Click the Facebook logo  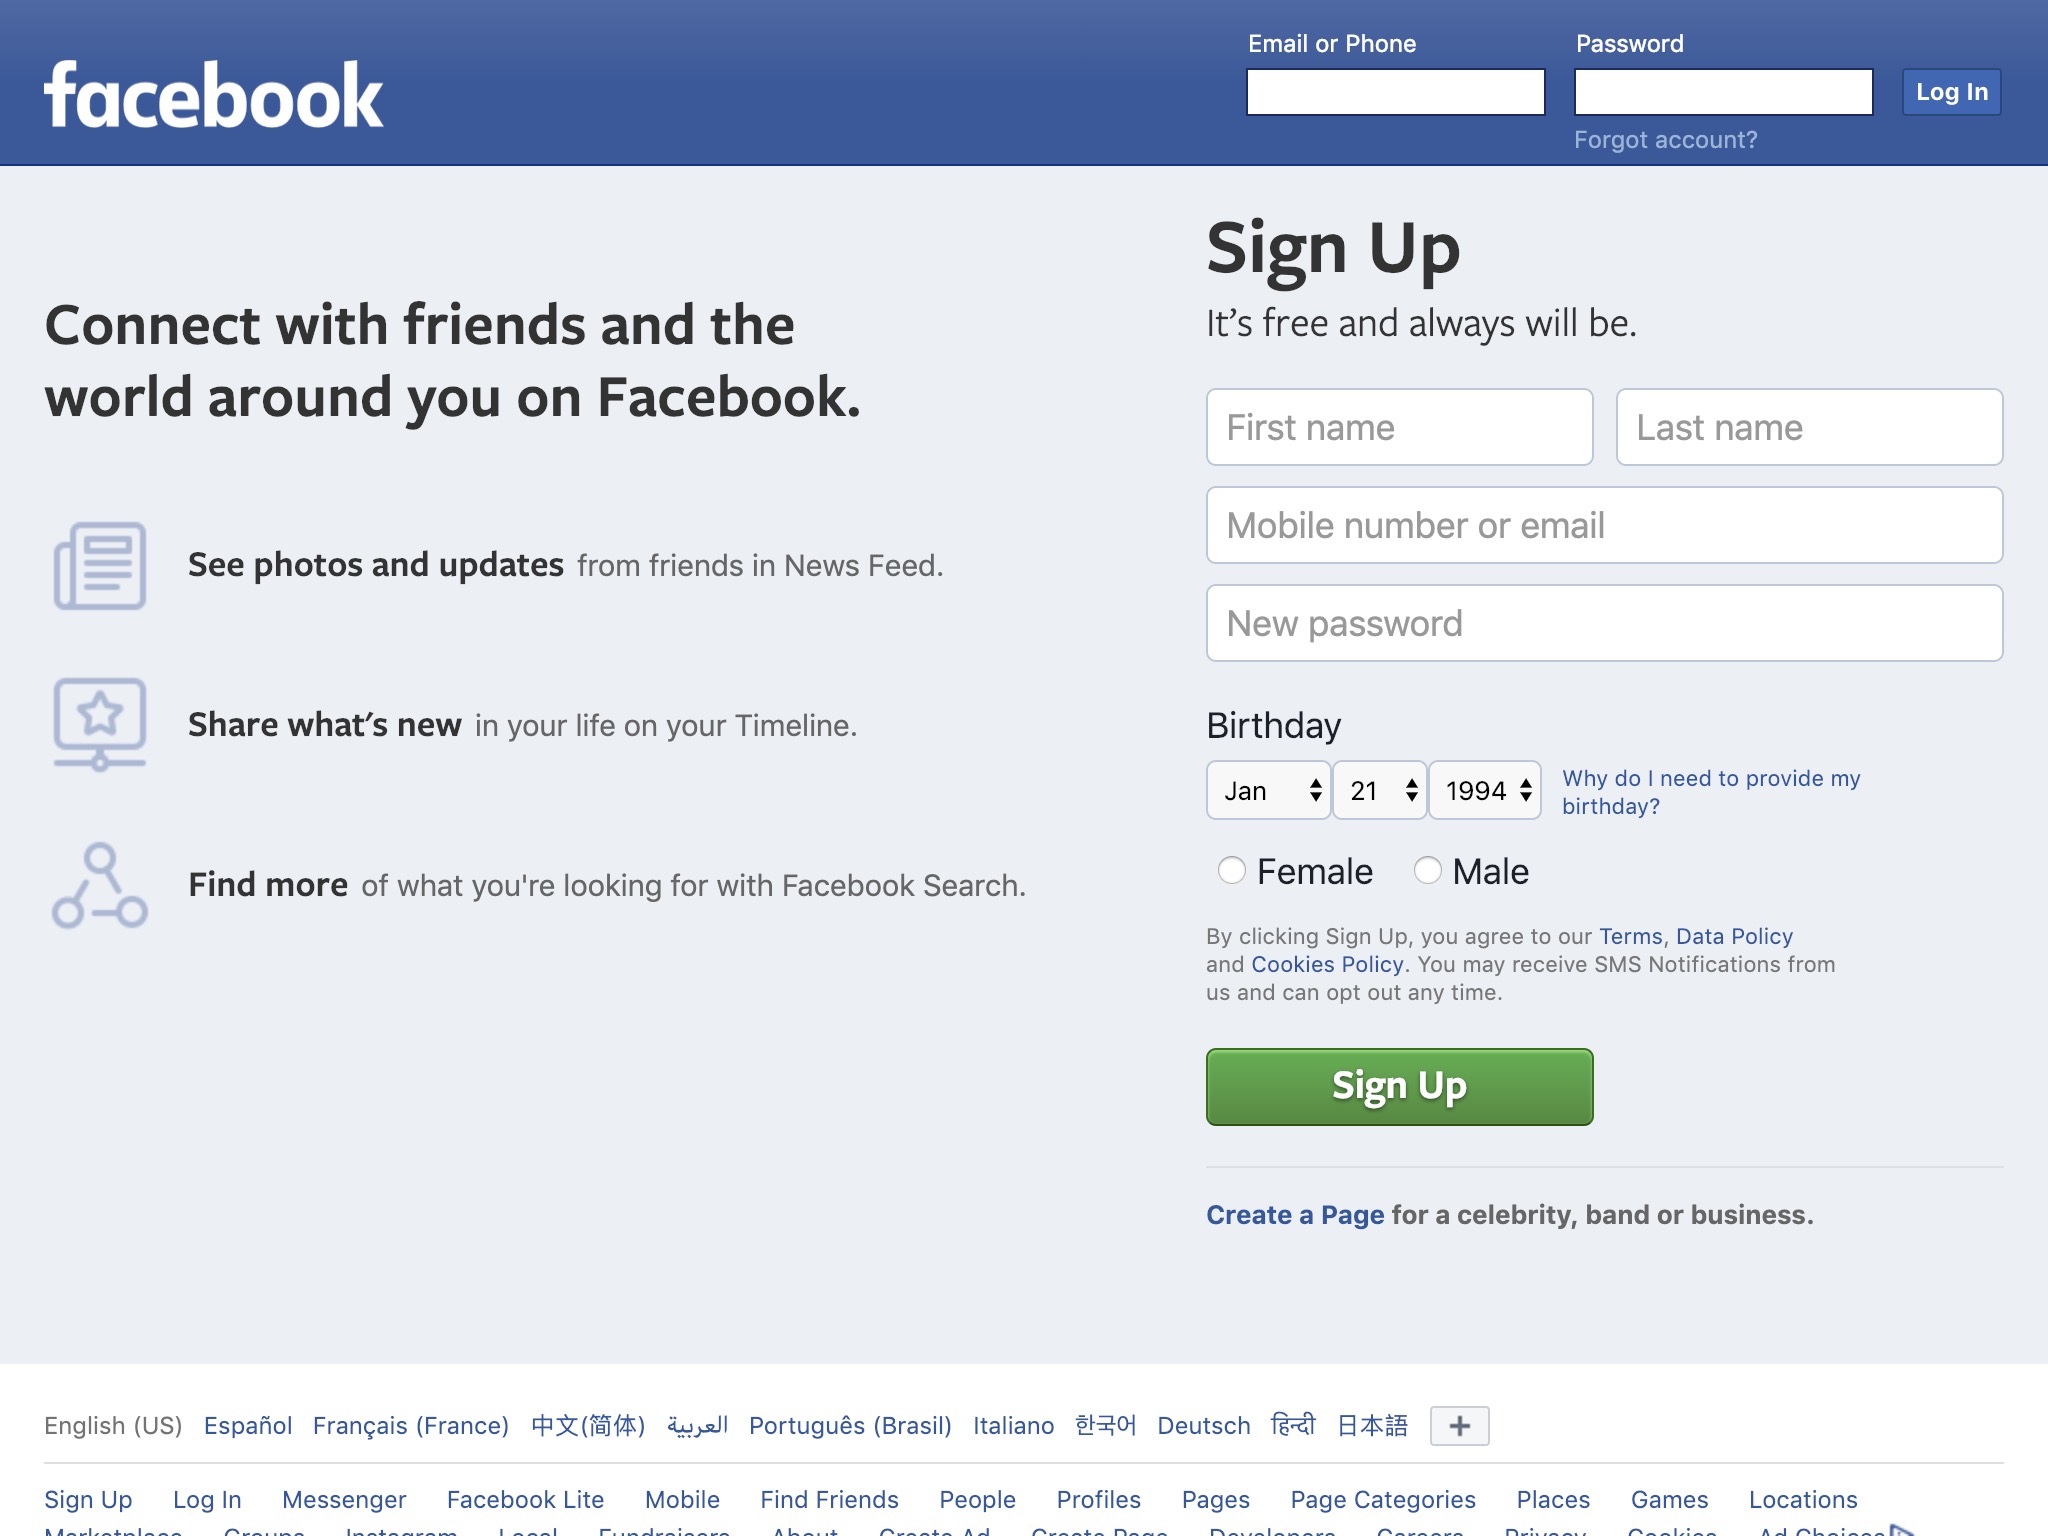click(213, 95)
